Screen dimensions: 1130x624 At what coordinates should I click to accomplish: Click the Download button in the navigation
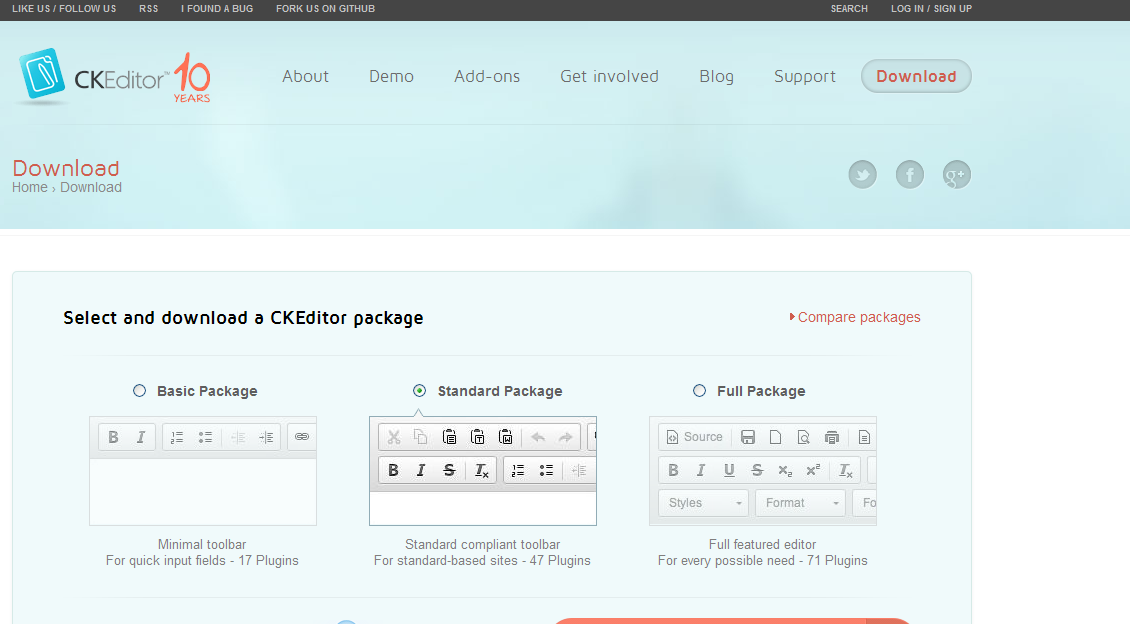point(916,76)
